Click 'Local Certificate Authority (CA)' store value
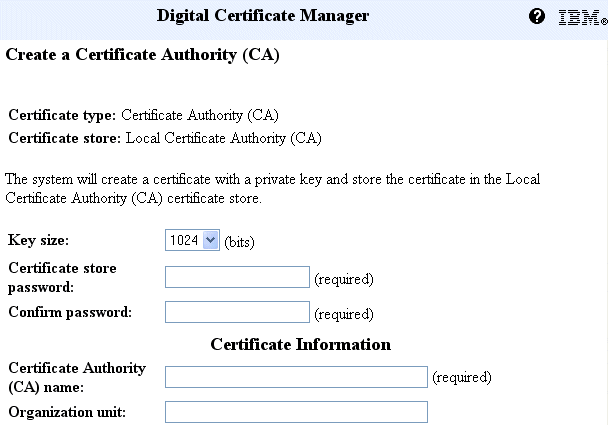 click(x=224, y=138)
